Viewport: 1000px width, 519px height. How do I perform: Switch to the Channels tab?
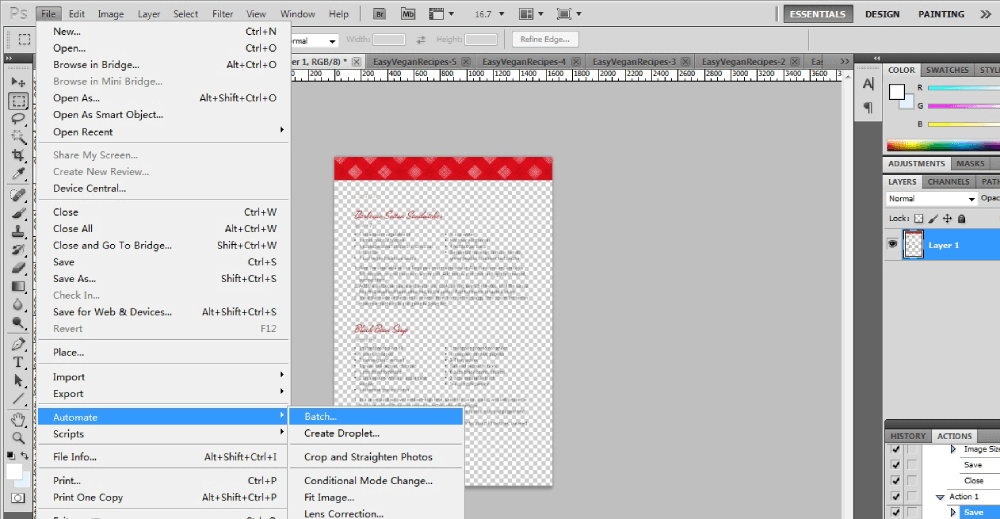(947, 182)
